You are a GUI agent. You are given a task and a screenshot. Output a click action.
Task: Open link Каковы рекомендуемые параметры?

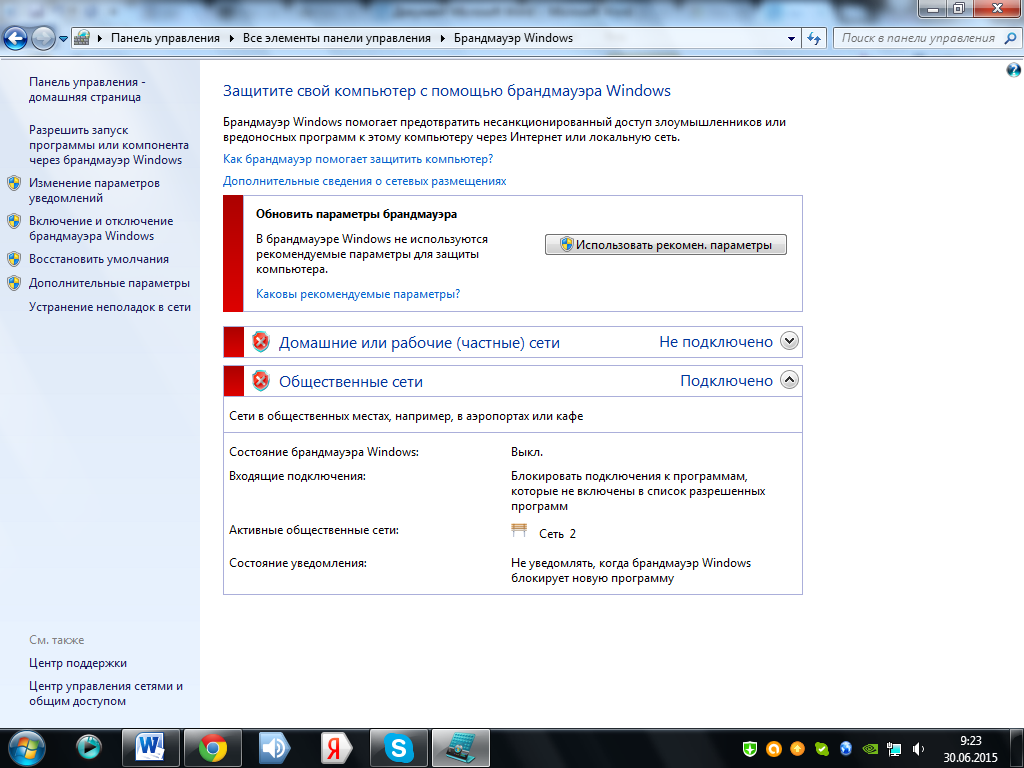click(358, 294)
